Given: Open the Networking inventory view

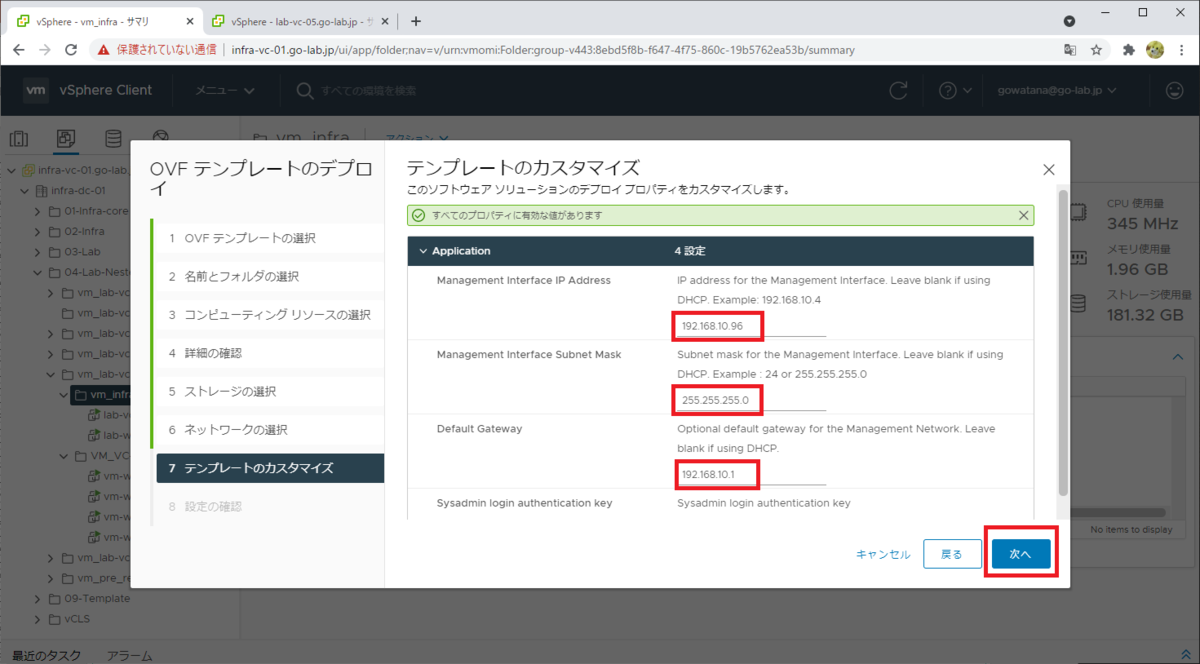Looking at the screenshot, I should (159, 138).
